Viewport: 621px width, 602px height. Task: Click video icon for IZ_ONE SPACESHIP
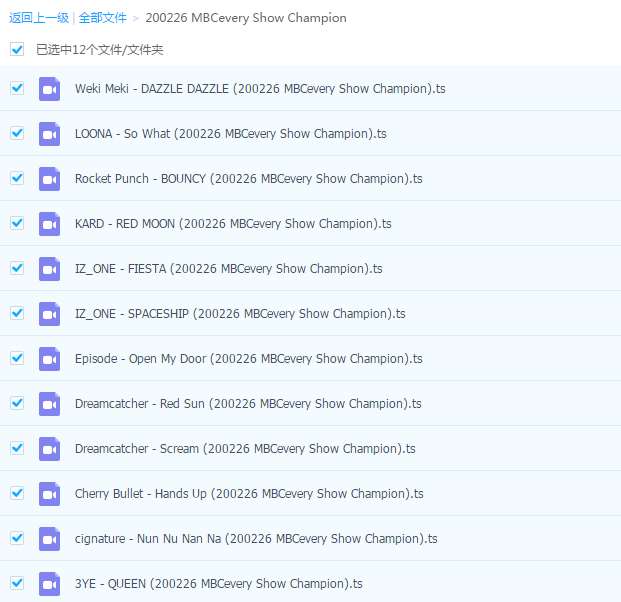pyautogui.click(x=50, y=314)
